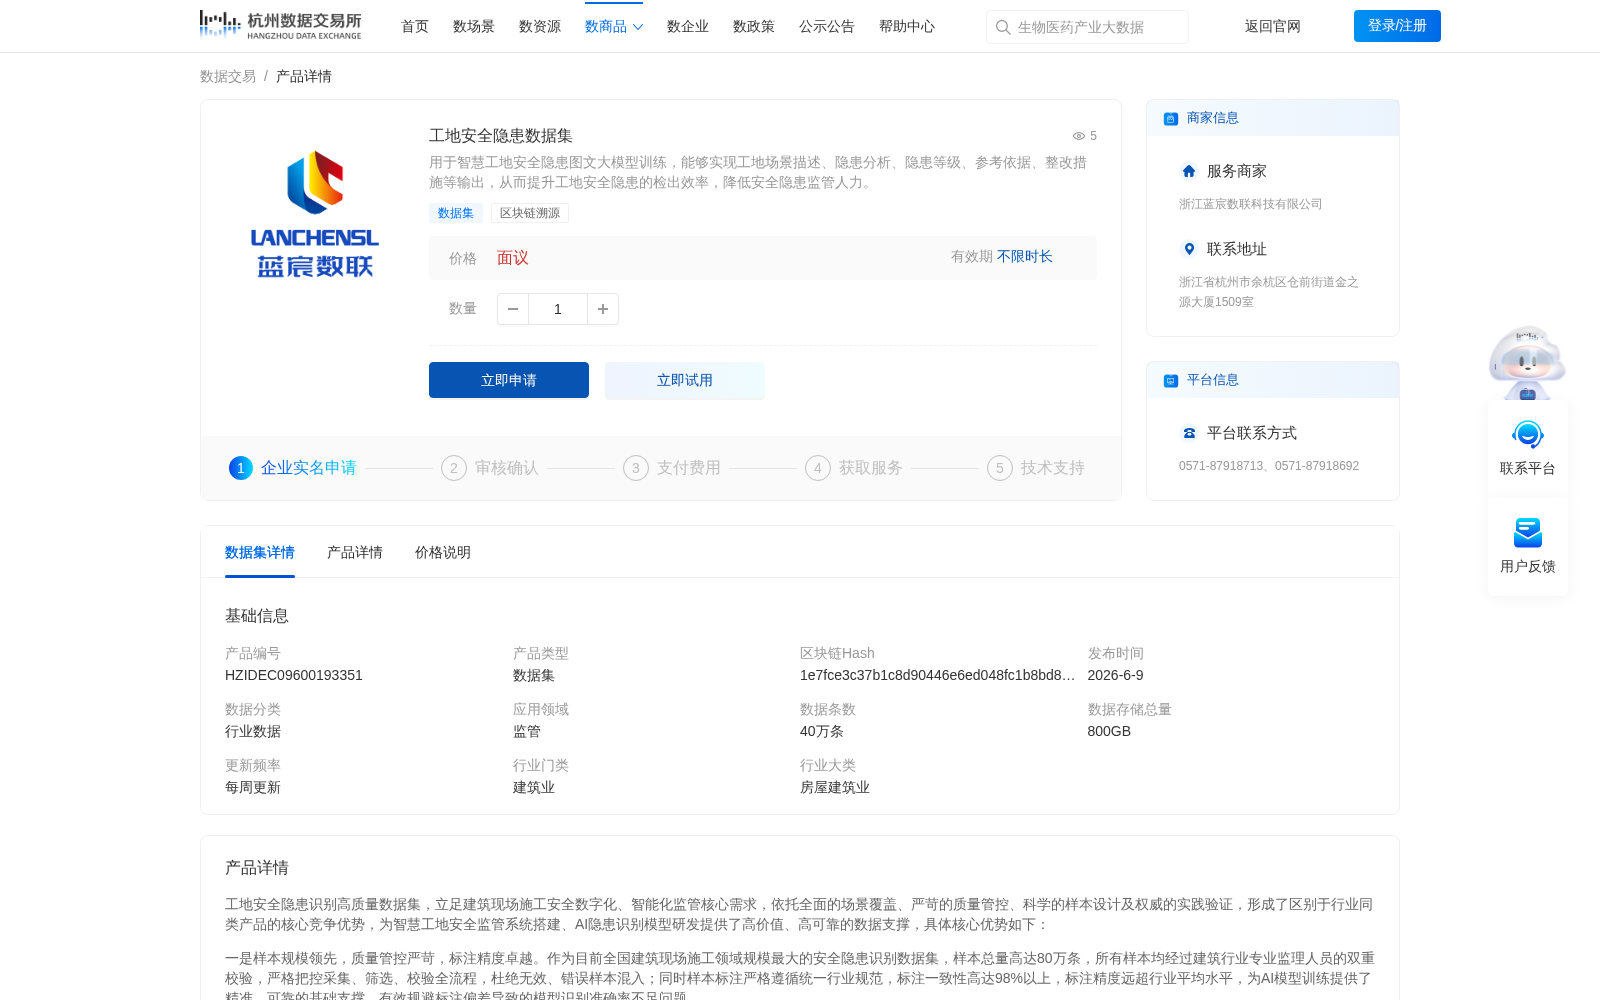Increase quantity with the plus button
Viewport: 1600px width, 1000px height.
click(x=603, y=309)
